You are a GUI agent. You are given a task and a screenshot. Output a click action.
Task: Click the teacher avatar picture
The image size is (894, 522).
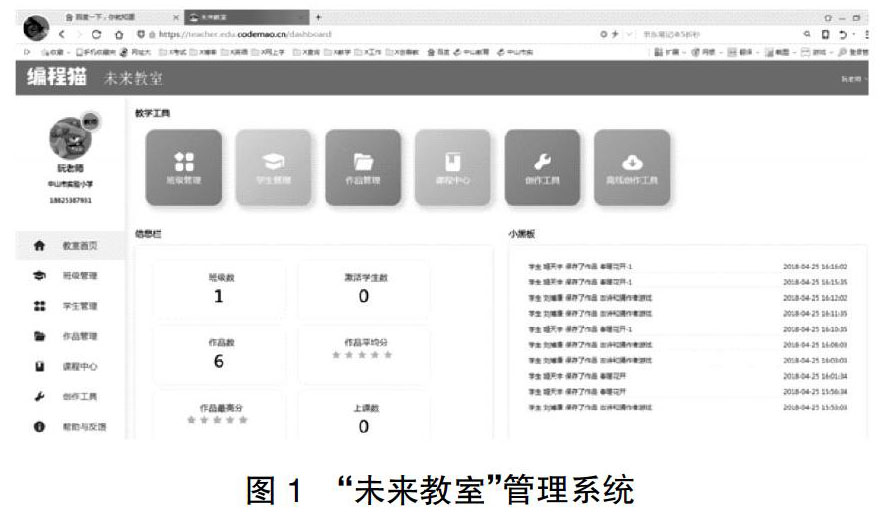click(x=71, y=138)
